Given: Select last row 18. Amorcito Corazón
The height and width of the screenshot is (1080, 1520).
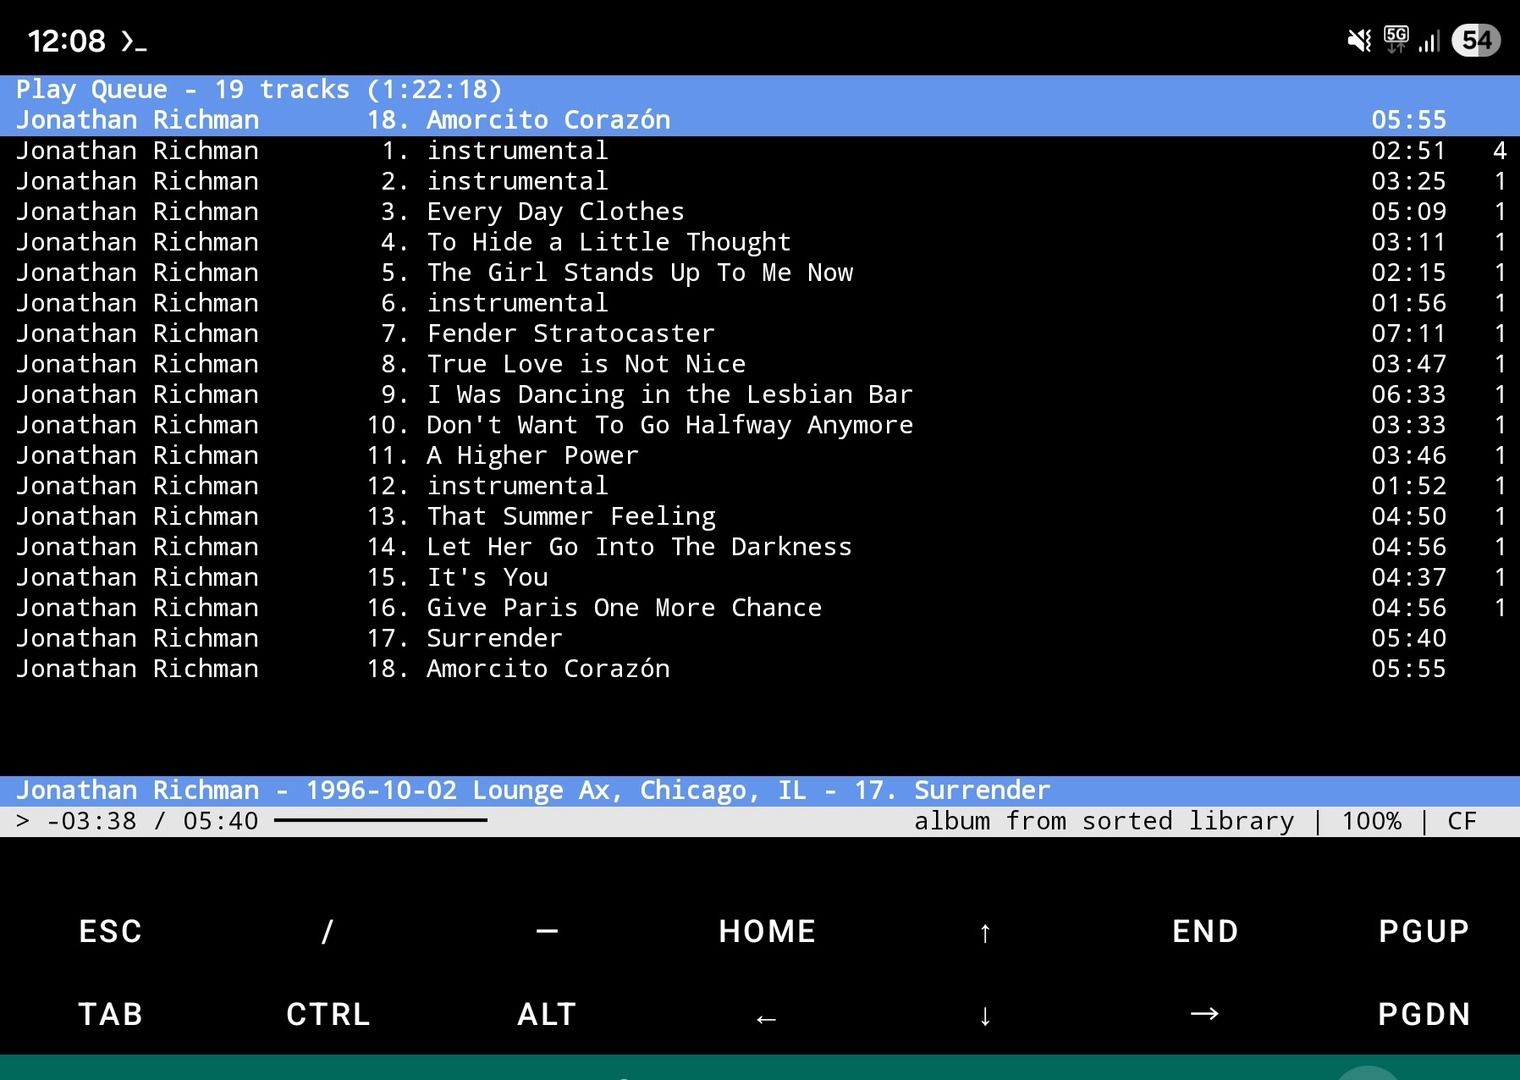Looking at the screenshot, I should point(760,669).
